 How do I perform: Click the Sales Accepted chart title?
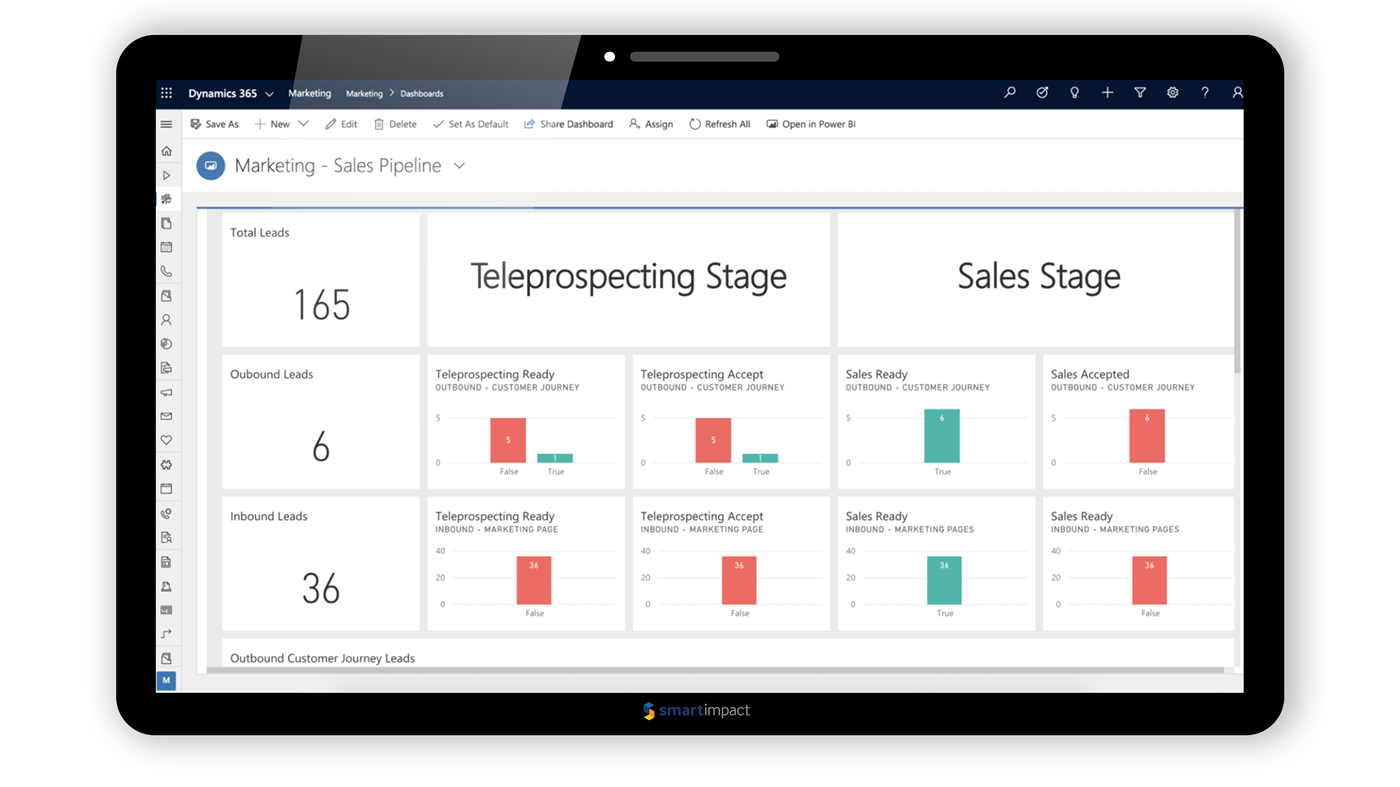coord(1090,374)
